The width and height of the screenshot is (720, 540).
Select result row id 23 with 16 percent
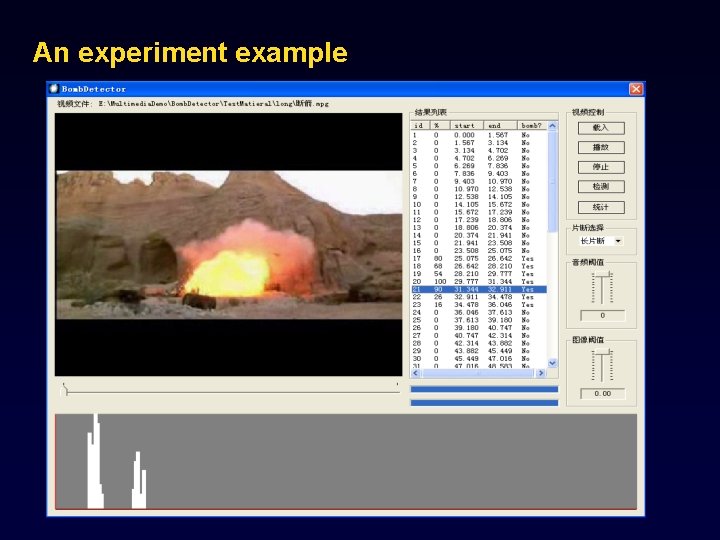pyautogui.click(x=478, y=305)
